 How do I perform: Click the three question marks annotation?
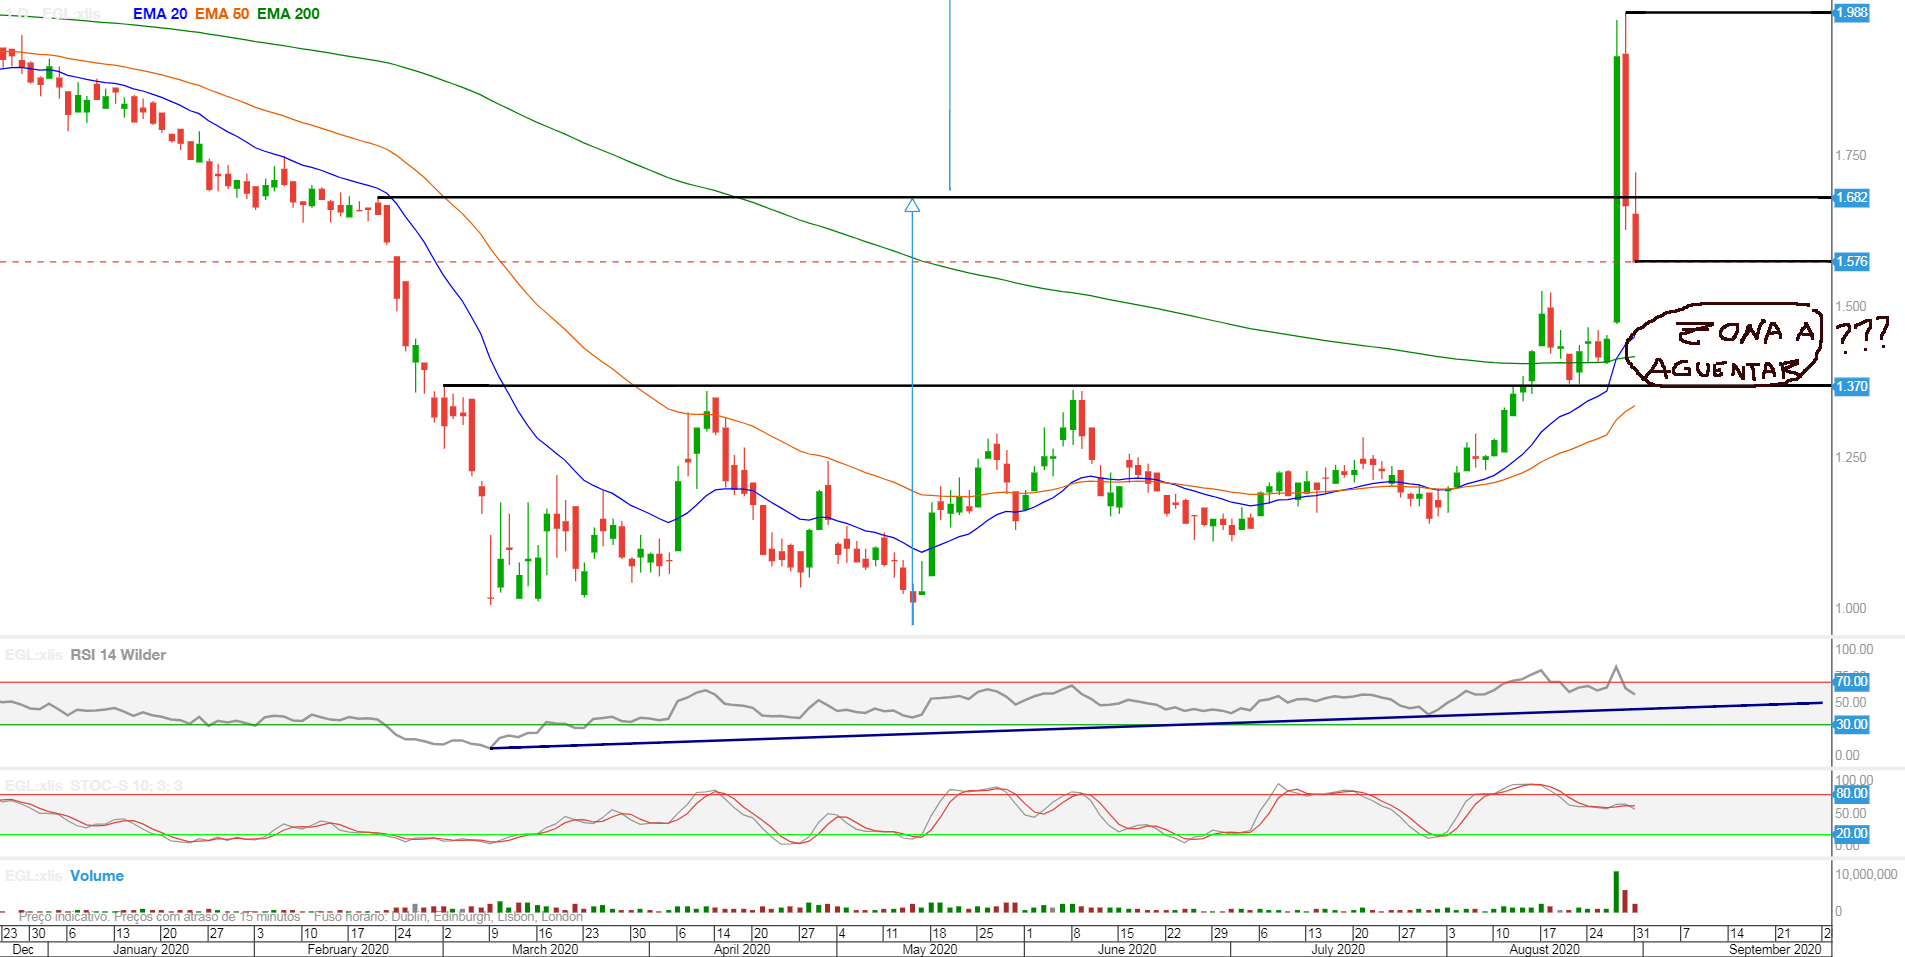coord(1862,333)
